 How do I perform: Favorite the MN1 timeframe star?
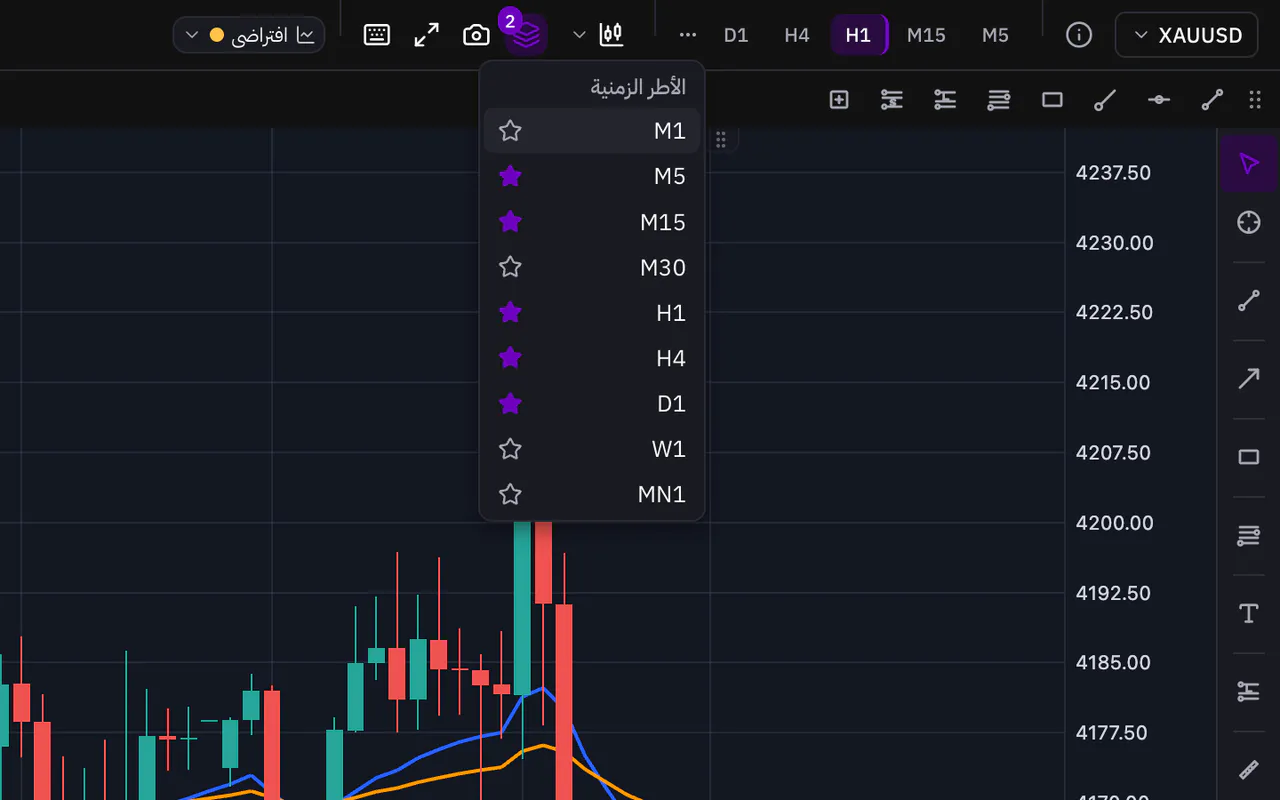[x=510, y=494]
